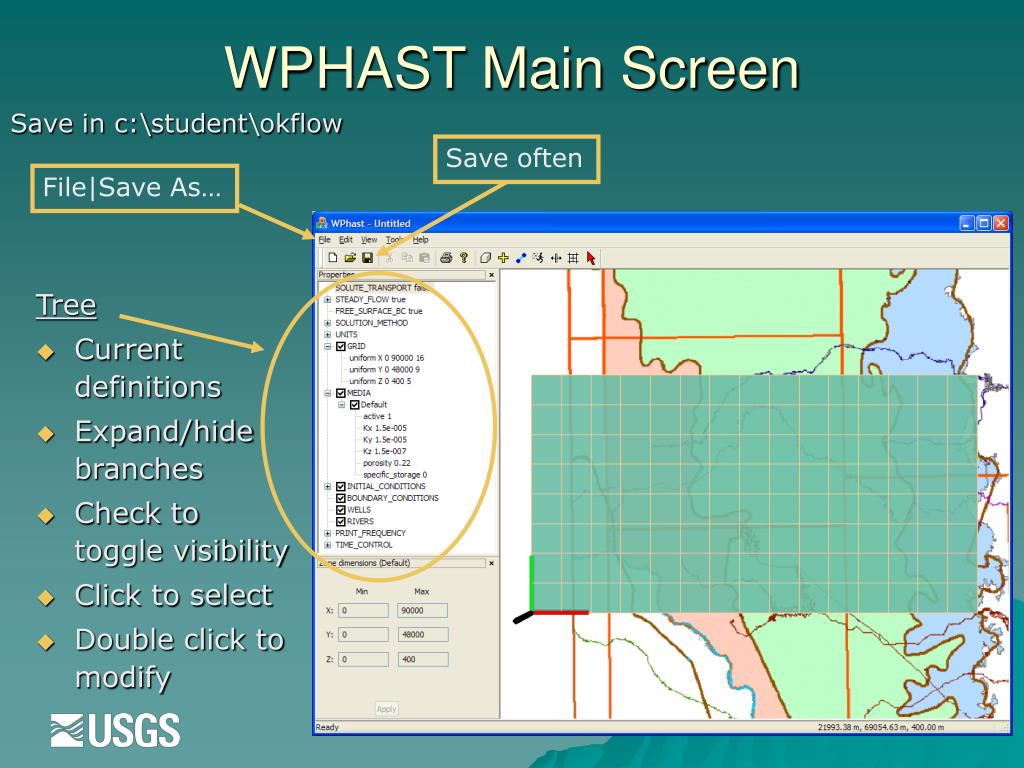
Task: Click the Z Max field showing 400
Action: [x=423, y=660]
